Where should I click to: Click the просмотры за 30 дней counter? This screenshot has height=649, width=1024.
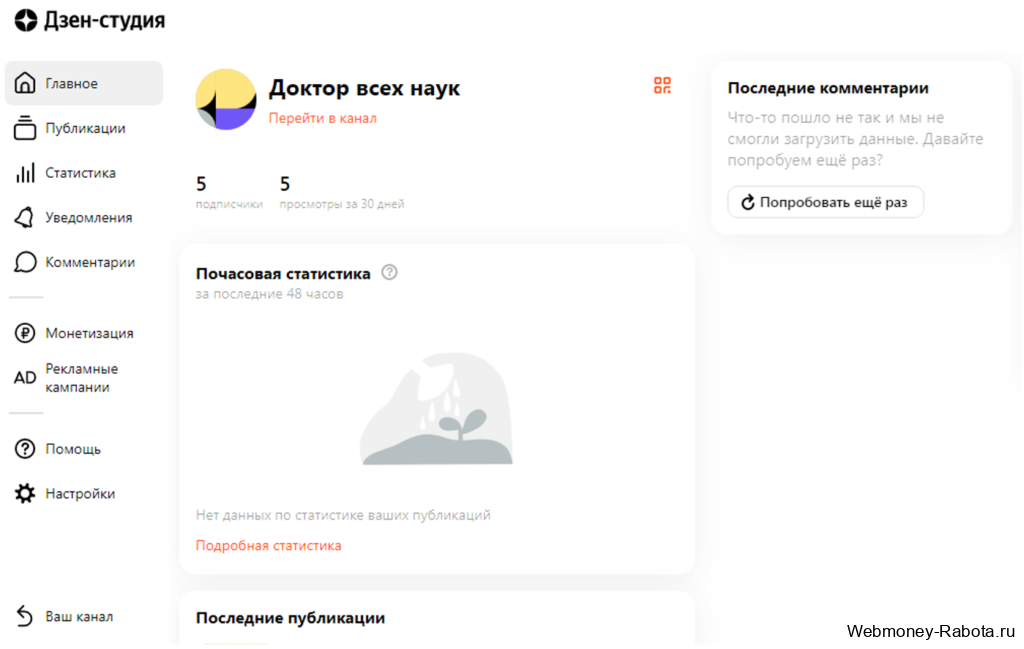click(x=342, y=192)
